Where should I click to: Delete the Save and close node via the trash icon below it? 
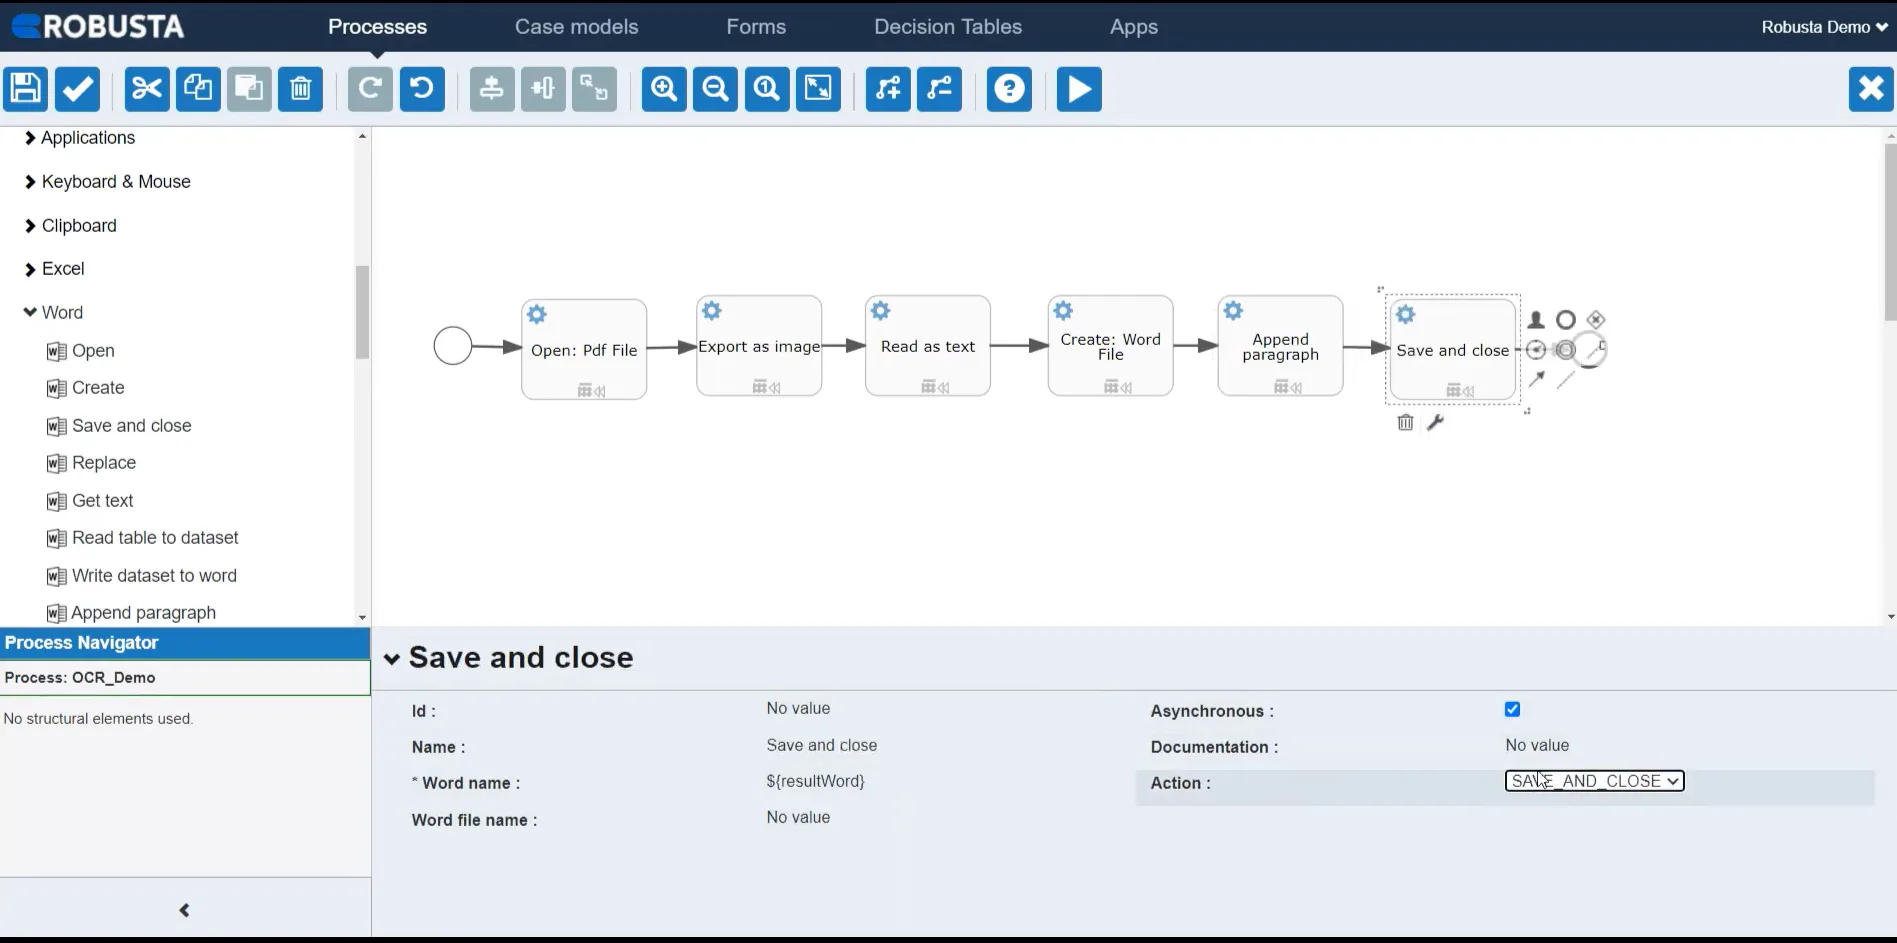pyautogui.click(x=1405, y=423)
